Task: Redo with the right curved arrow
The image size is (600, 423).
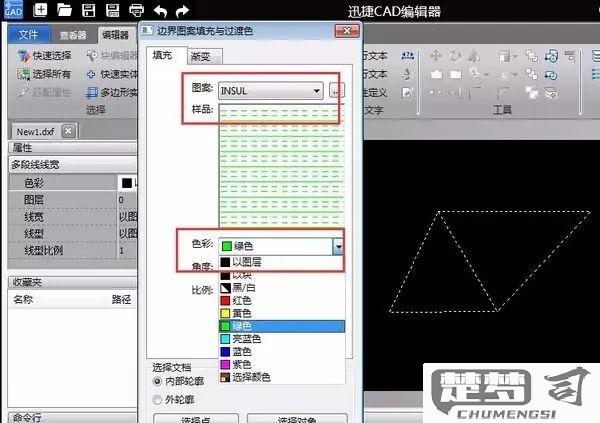Action: [x=183, y=11]
